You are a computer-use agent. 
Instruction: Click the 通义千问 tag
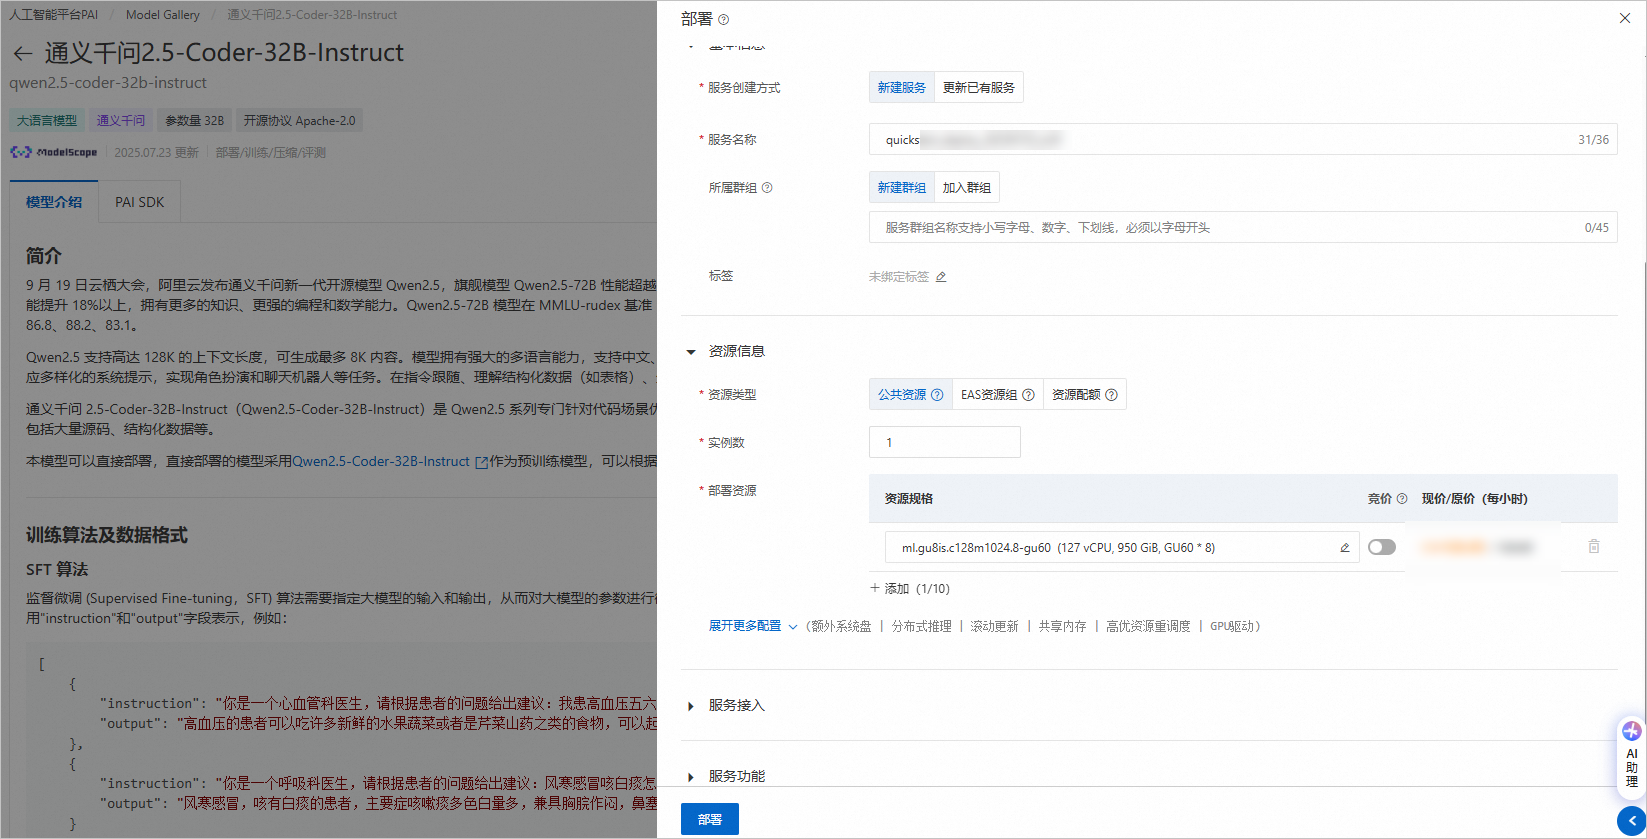(121, 121)
